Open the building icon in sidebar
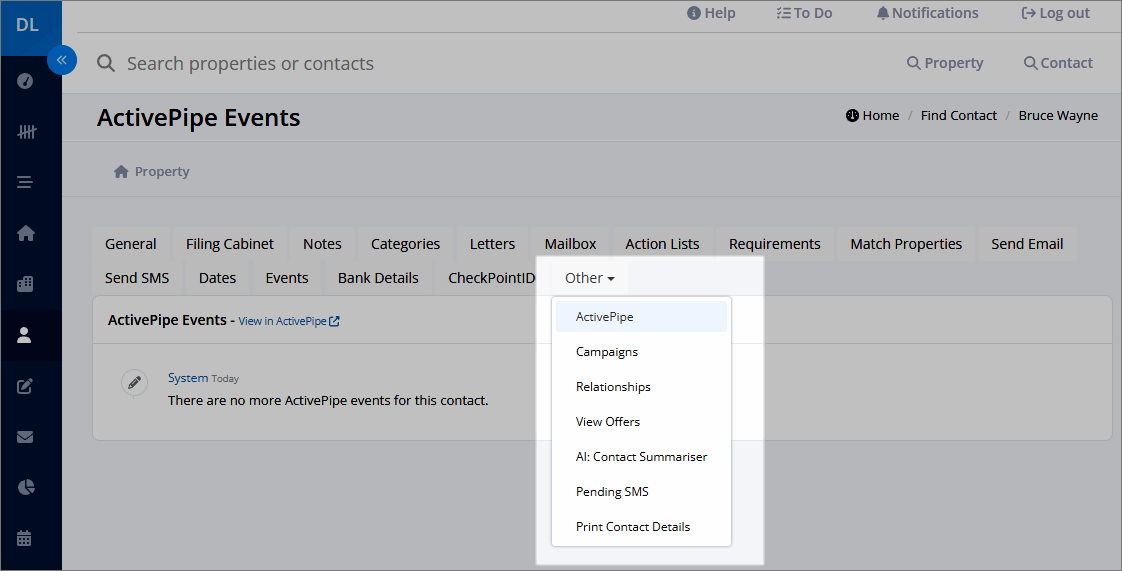 (x=25, y=284)
